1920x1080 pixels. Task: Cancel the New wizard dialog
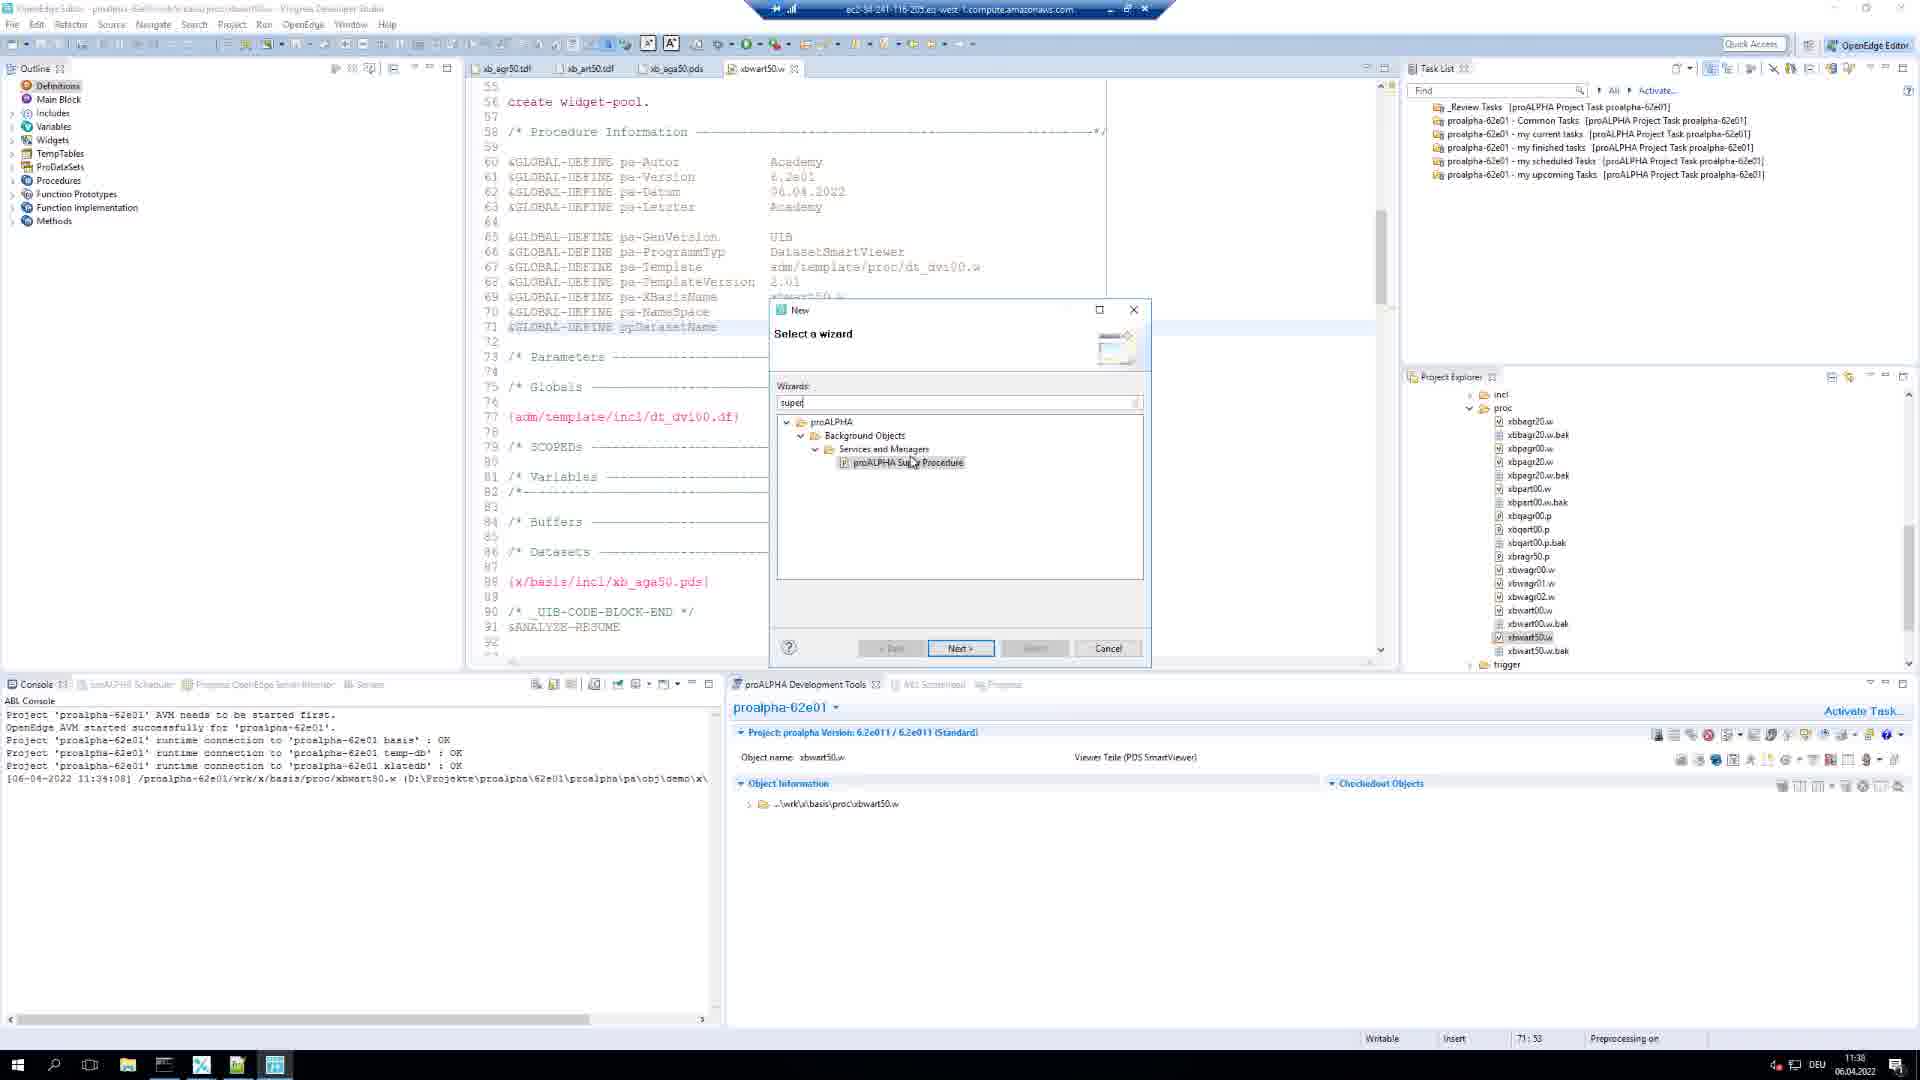[x=1108, y=648]
